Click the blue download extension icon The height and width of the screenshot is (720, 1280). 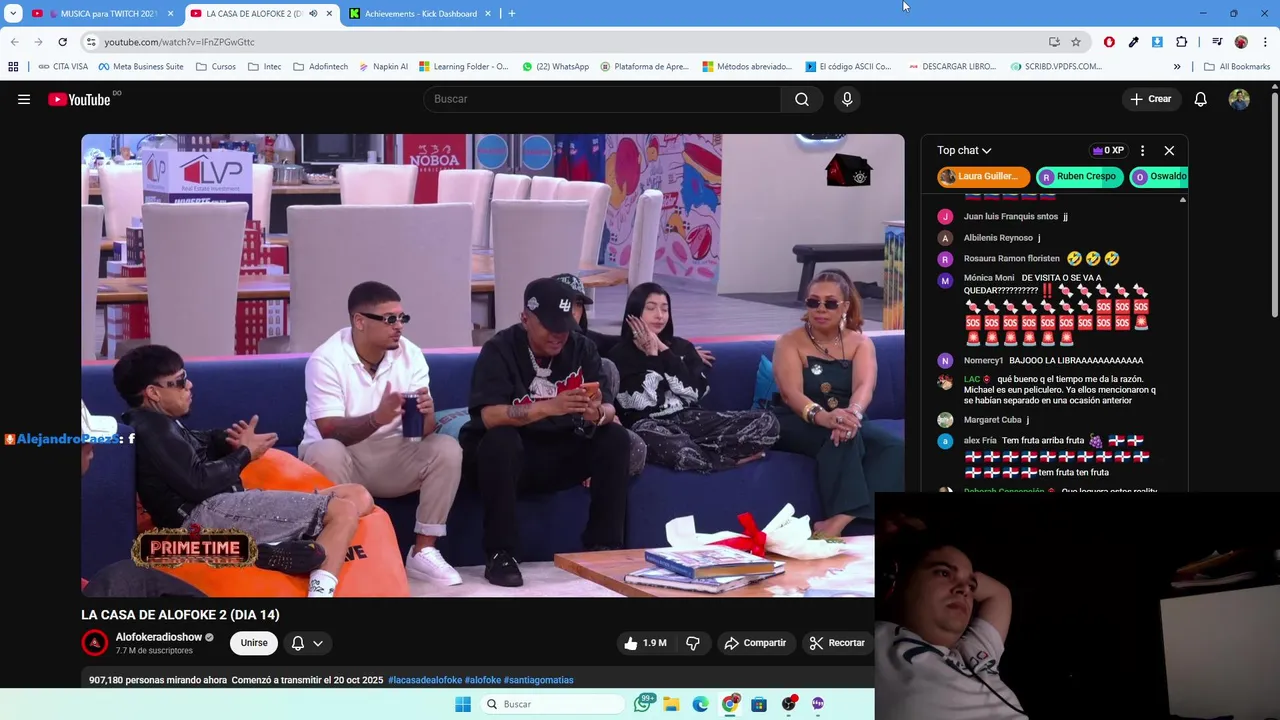(x=1157, y=42)
